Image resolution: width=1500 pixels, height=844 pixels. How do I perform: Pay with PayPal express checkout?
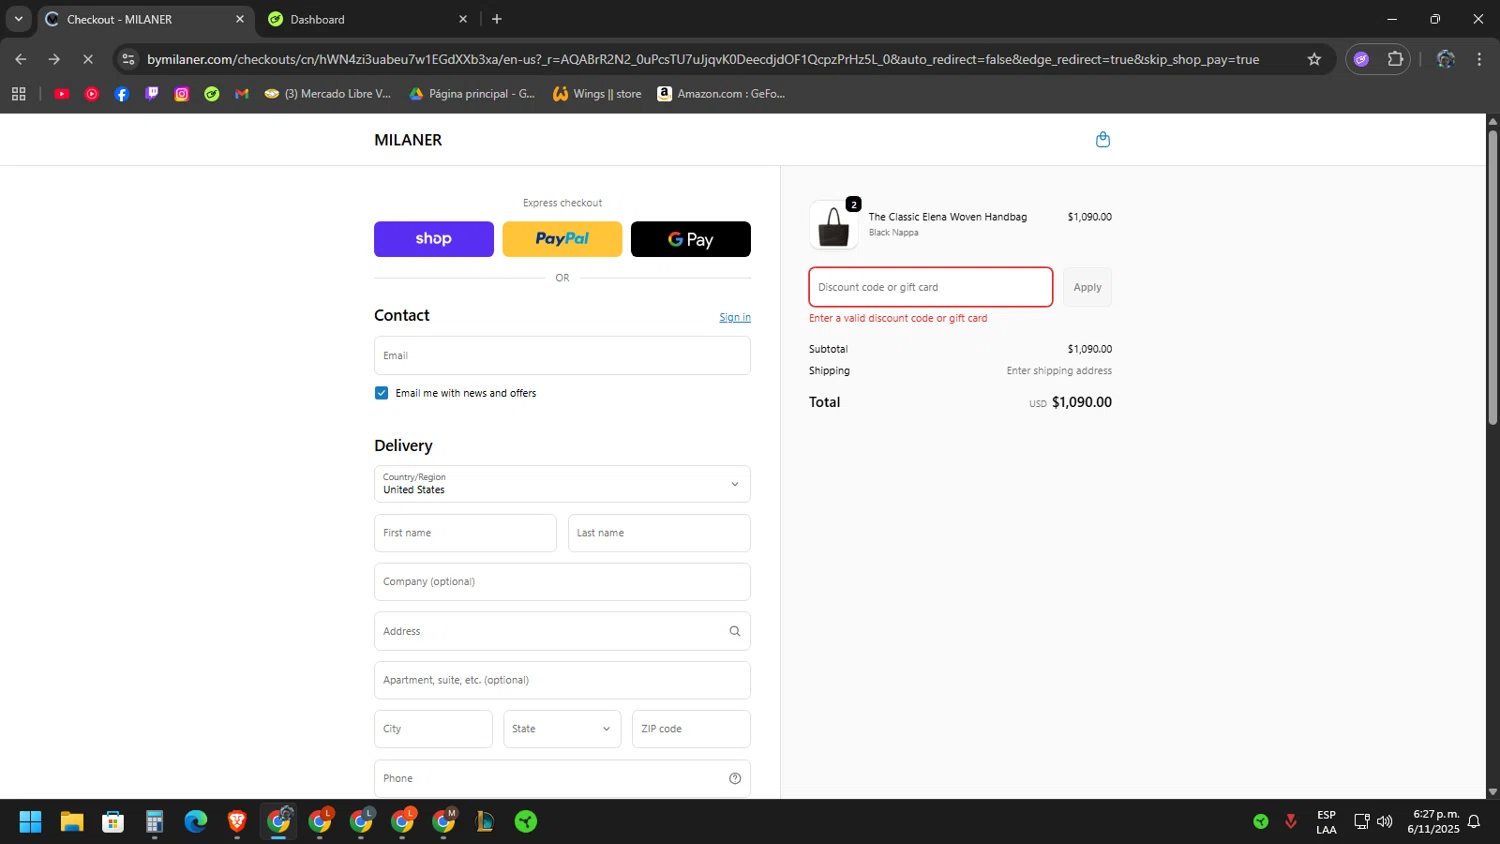point(562,239)
